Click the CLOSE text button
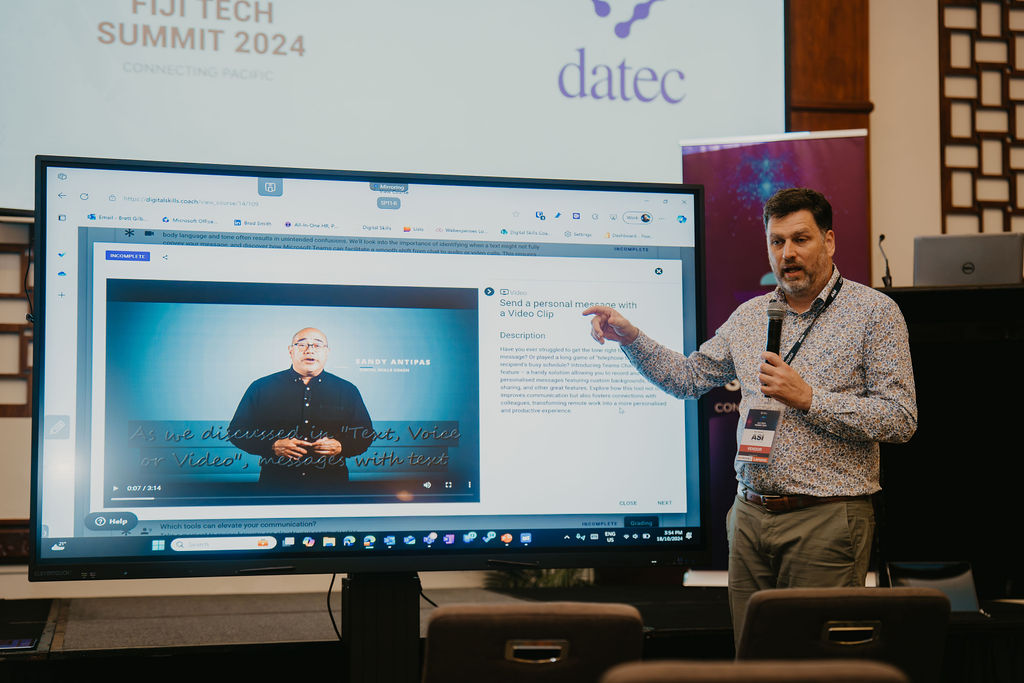 [x=628, y=503]
